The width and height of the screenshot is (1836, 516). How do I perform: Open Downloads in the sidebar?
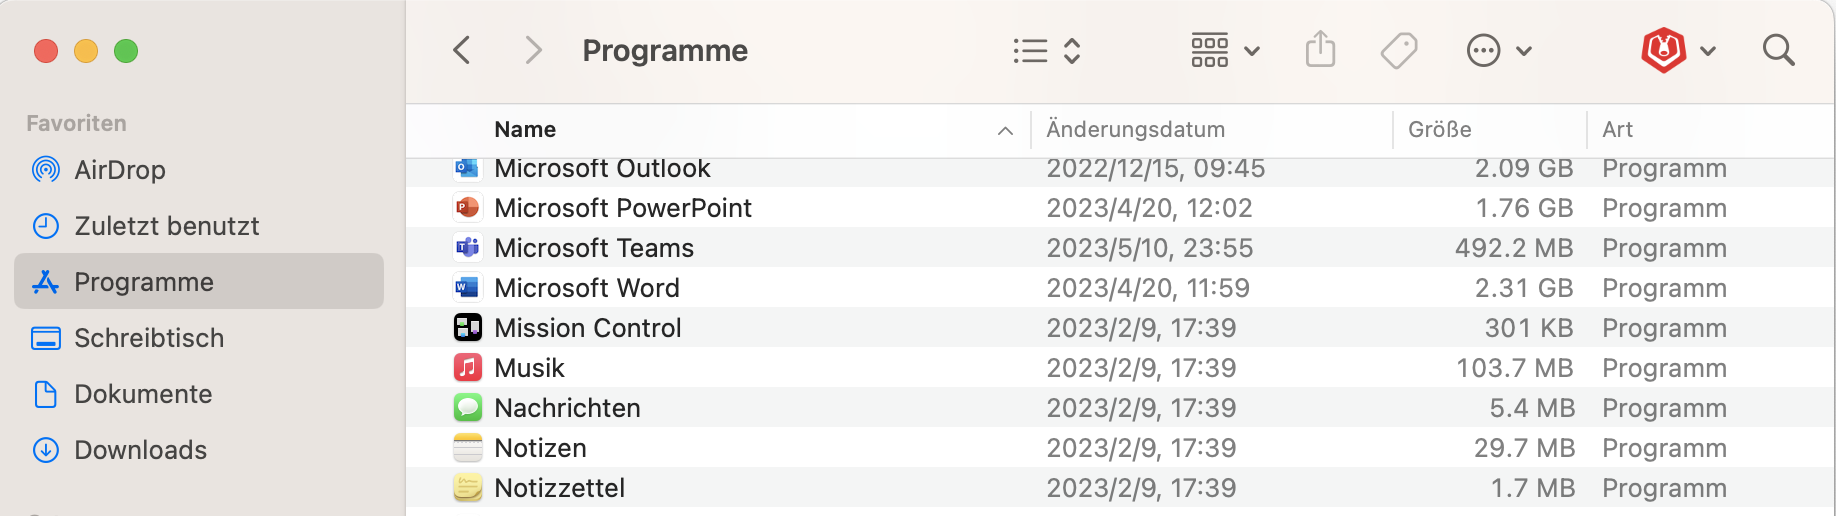point(140,450)
